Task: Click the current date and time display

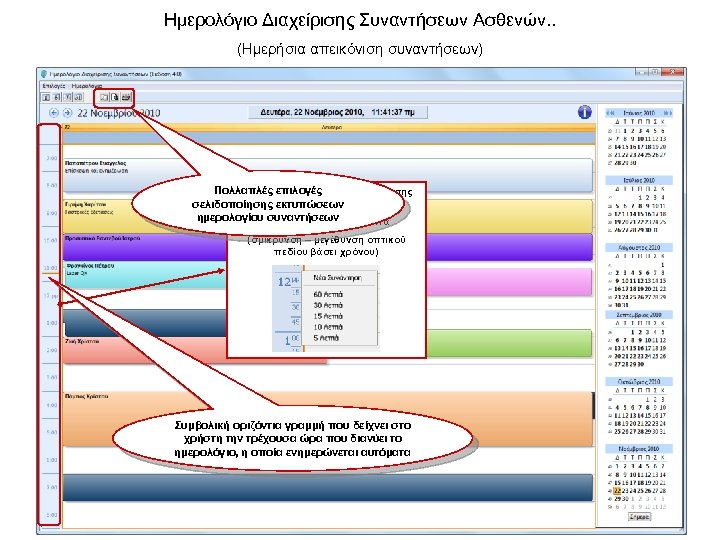Action: pyautogui.click(x=338, y=112)
